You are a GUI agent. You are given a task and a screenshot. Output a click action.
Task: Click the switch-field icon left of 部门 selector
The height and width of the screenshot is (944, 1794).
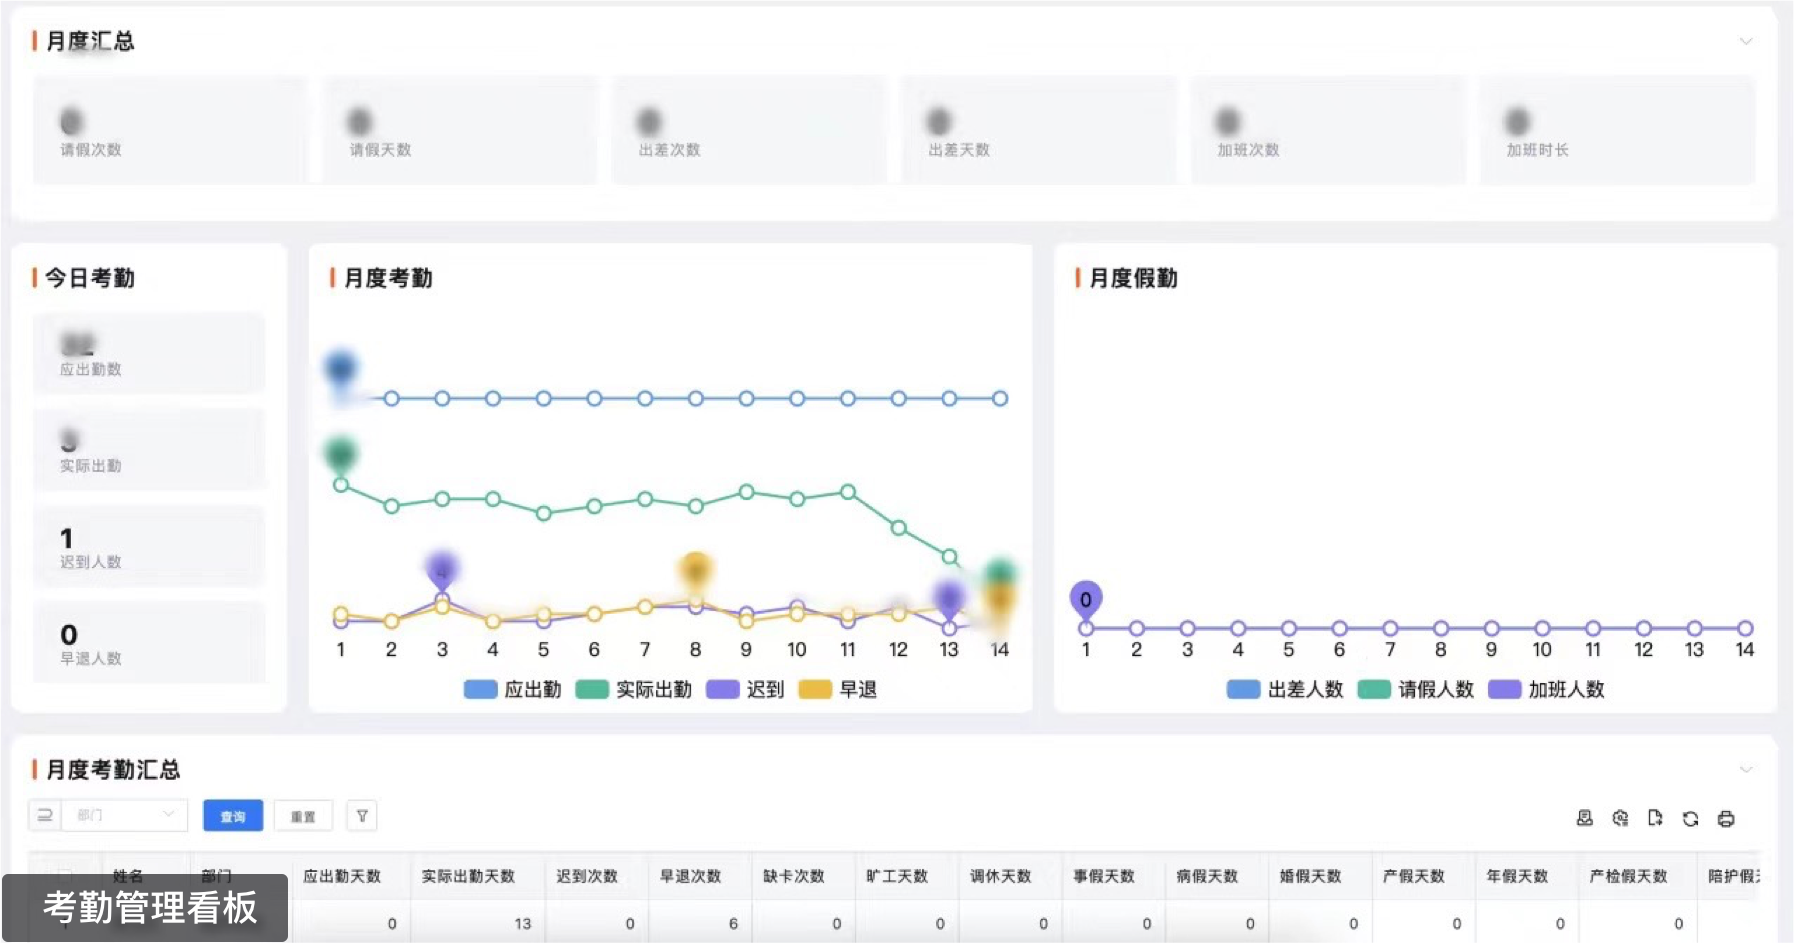click(45, 815)
